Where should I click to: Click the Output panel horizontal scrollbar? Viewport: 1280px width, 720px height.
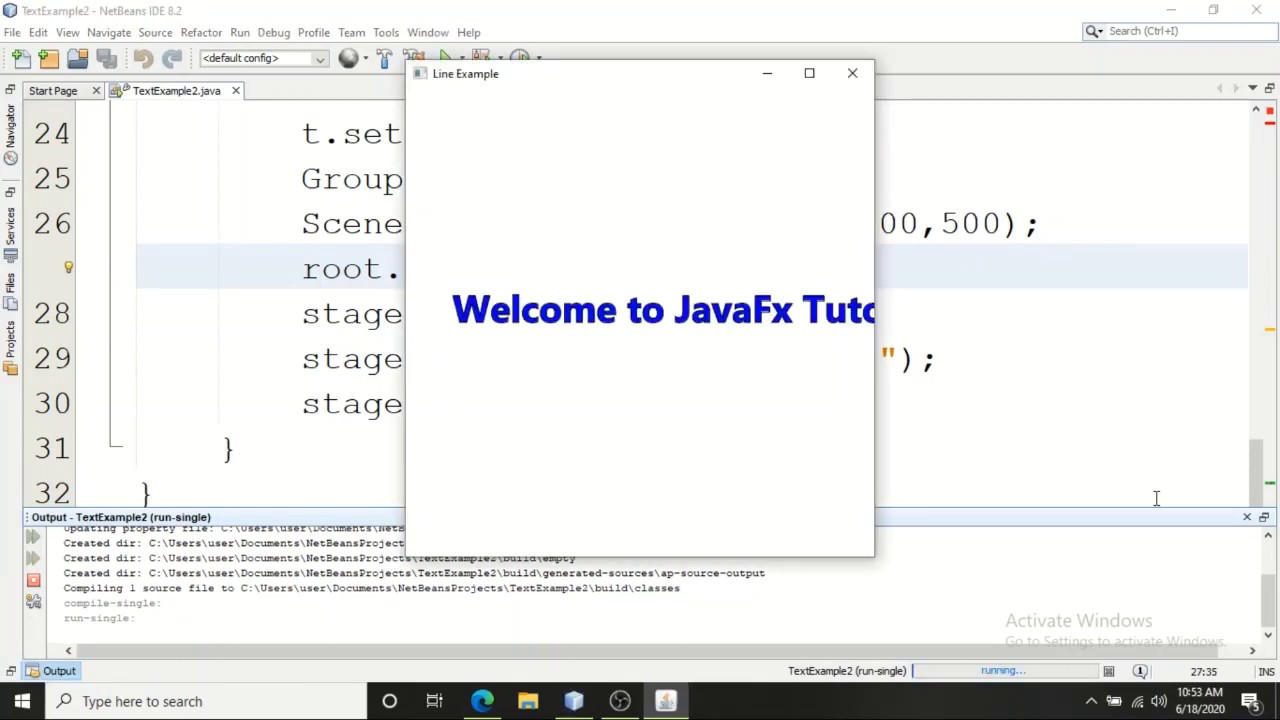pyautogui.click(x=660, y=651)
